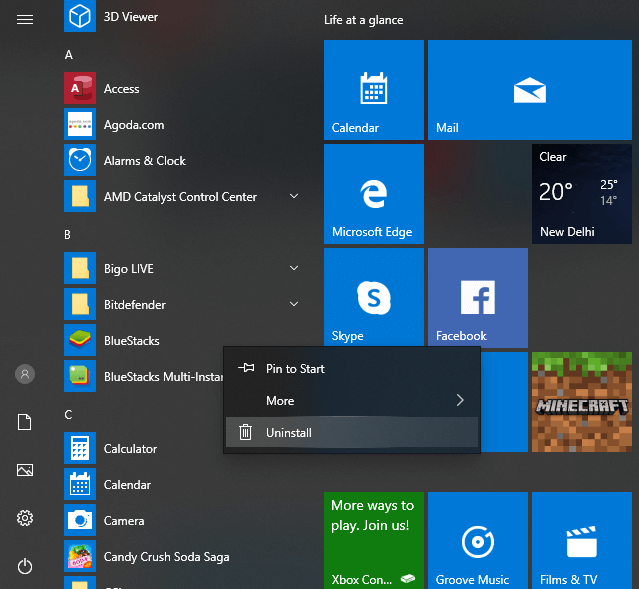The width and height of the screenshot is (639, 589).
Task: Open the Calendar live tile
Action: 374,90
